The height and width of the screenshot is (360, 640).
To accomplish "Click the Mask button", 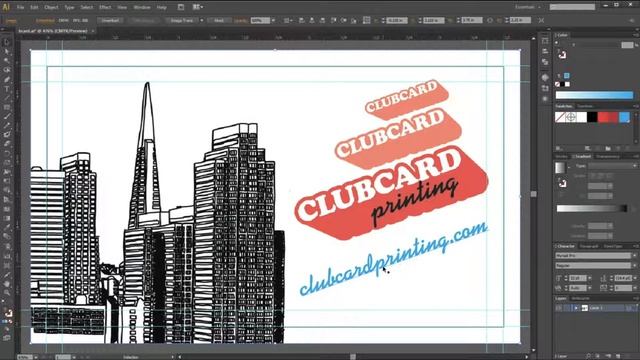I will 219,20.
